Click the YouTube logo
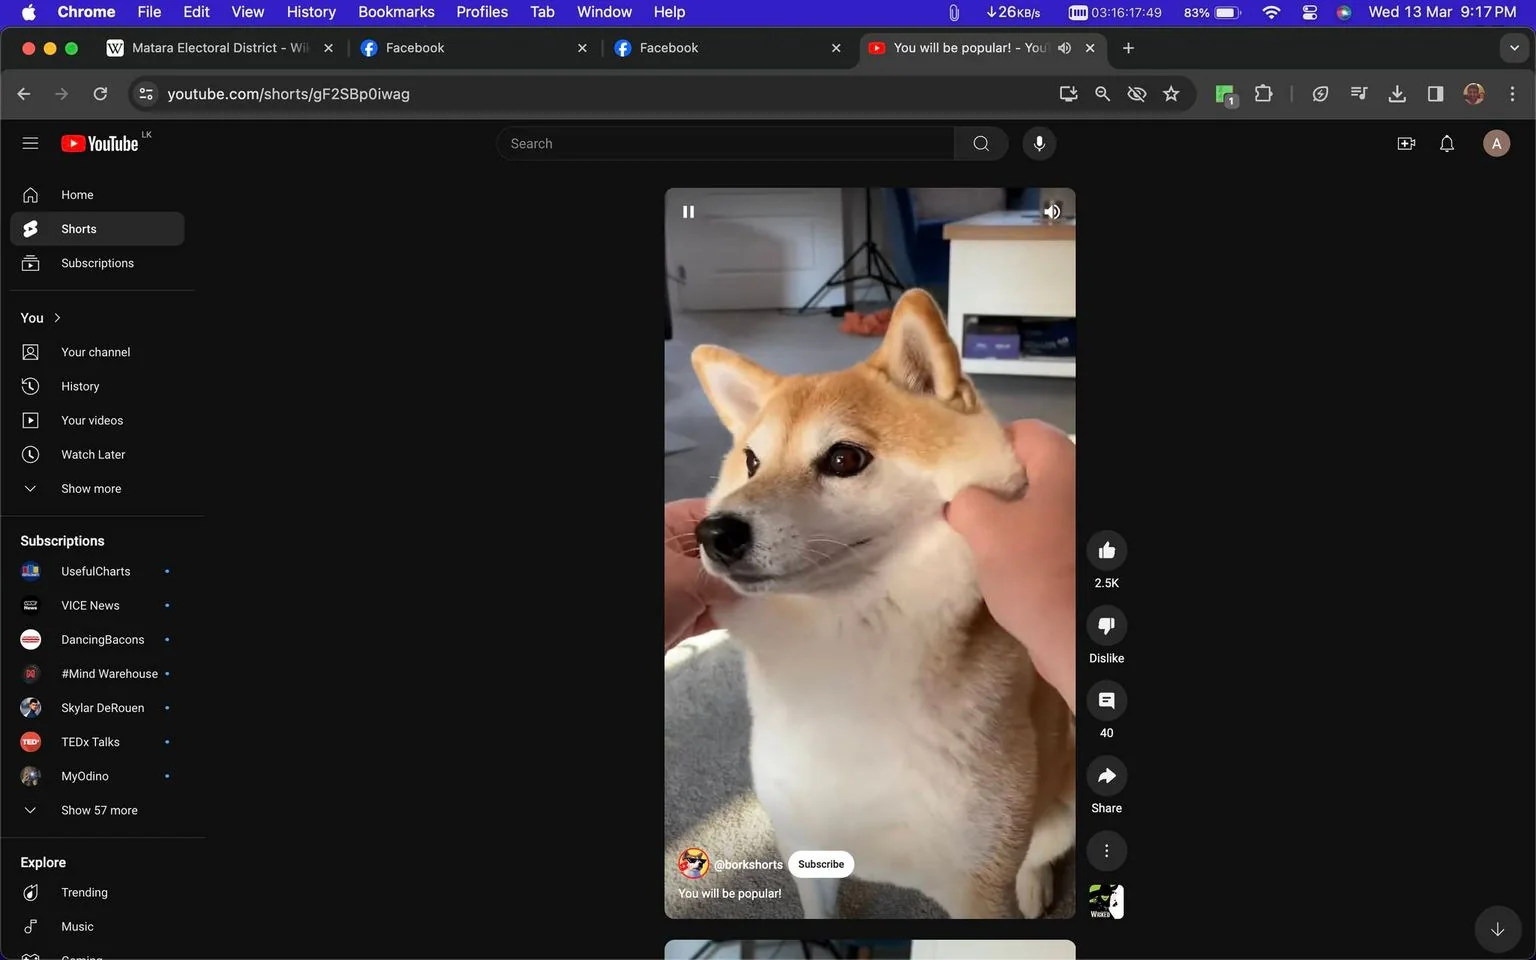The width and height of the screenshot is (1536, 960). click(x=100, y=144)
